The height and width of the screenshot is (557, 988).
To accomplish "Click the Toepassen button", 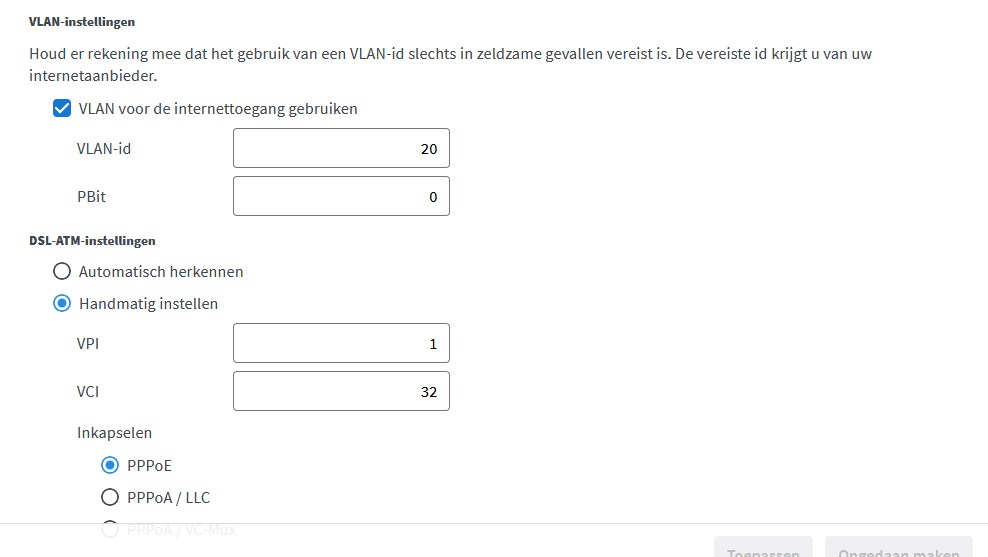I will pos(763,548).
